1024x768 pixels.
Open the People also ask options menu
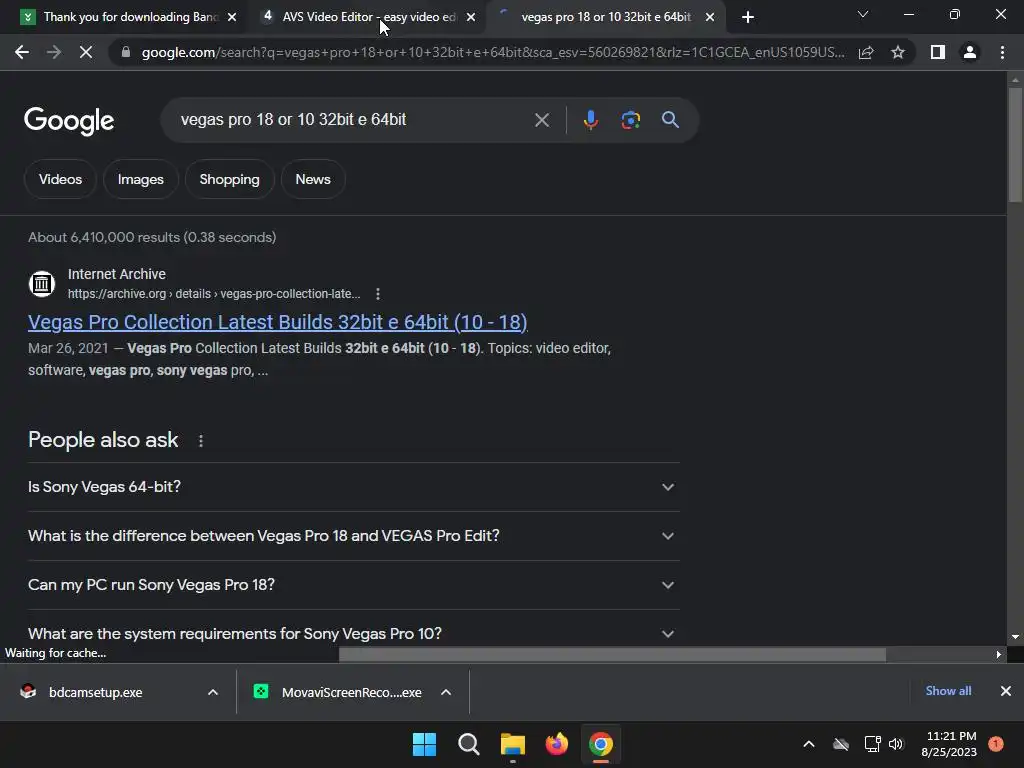[200, 441]
